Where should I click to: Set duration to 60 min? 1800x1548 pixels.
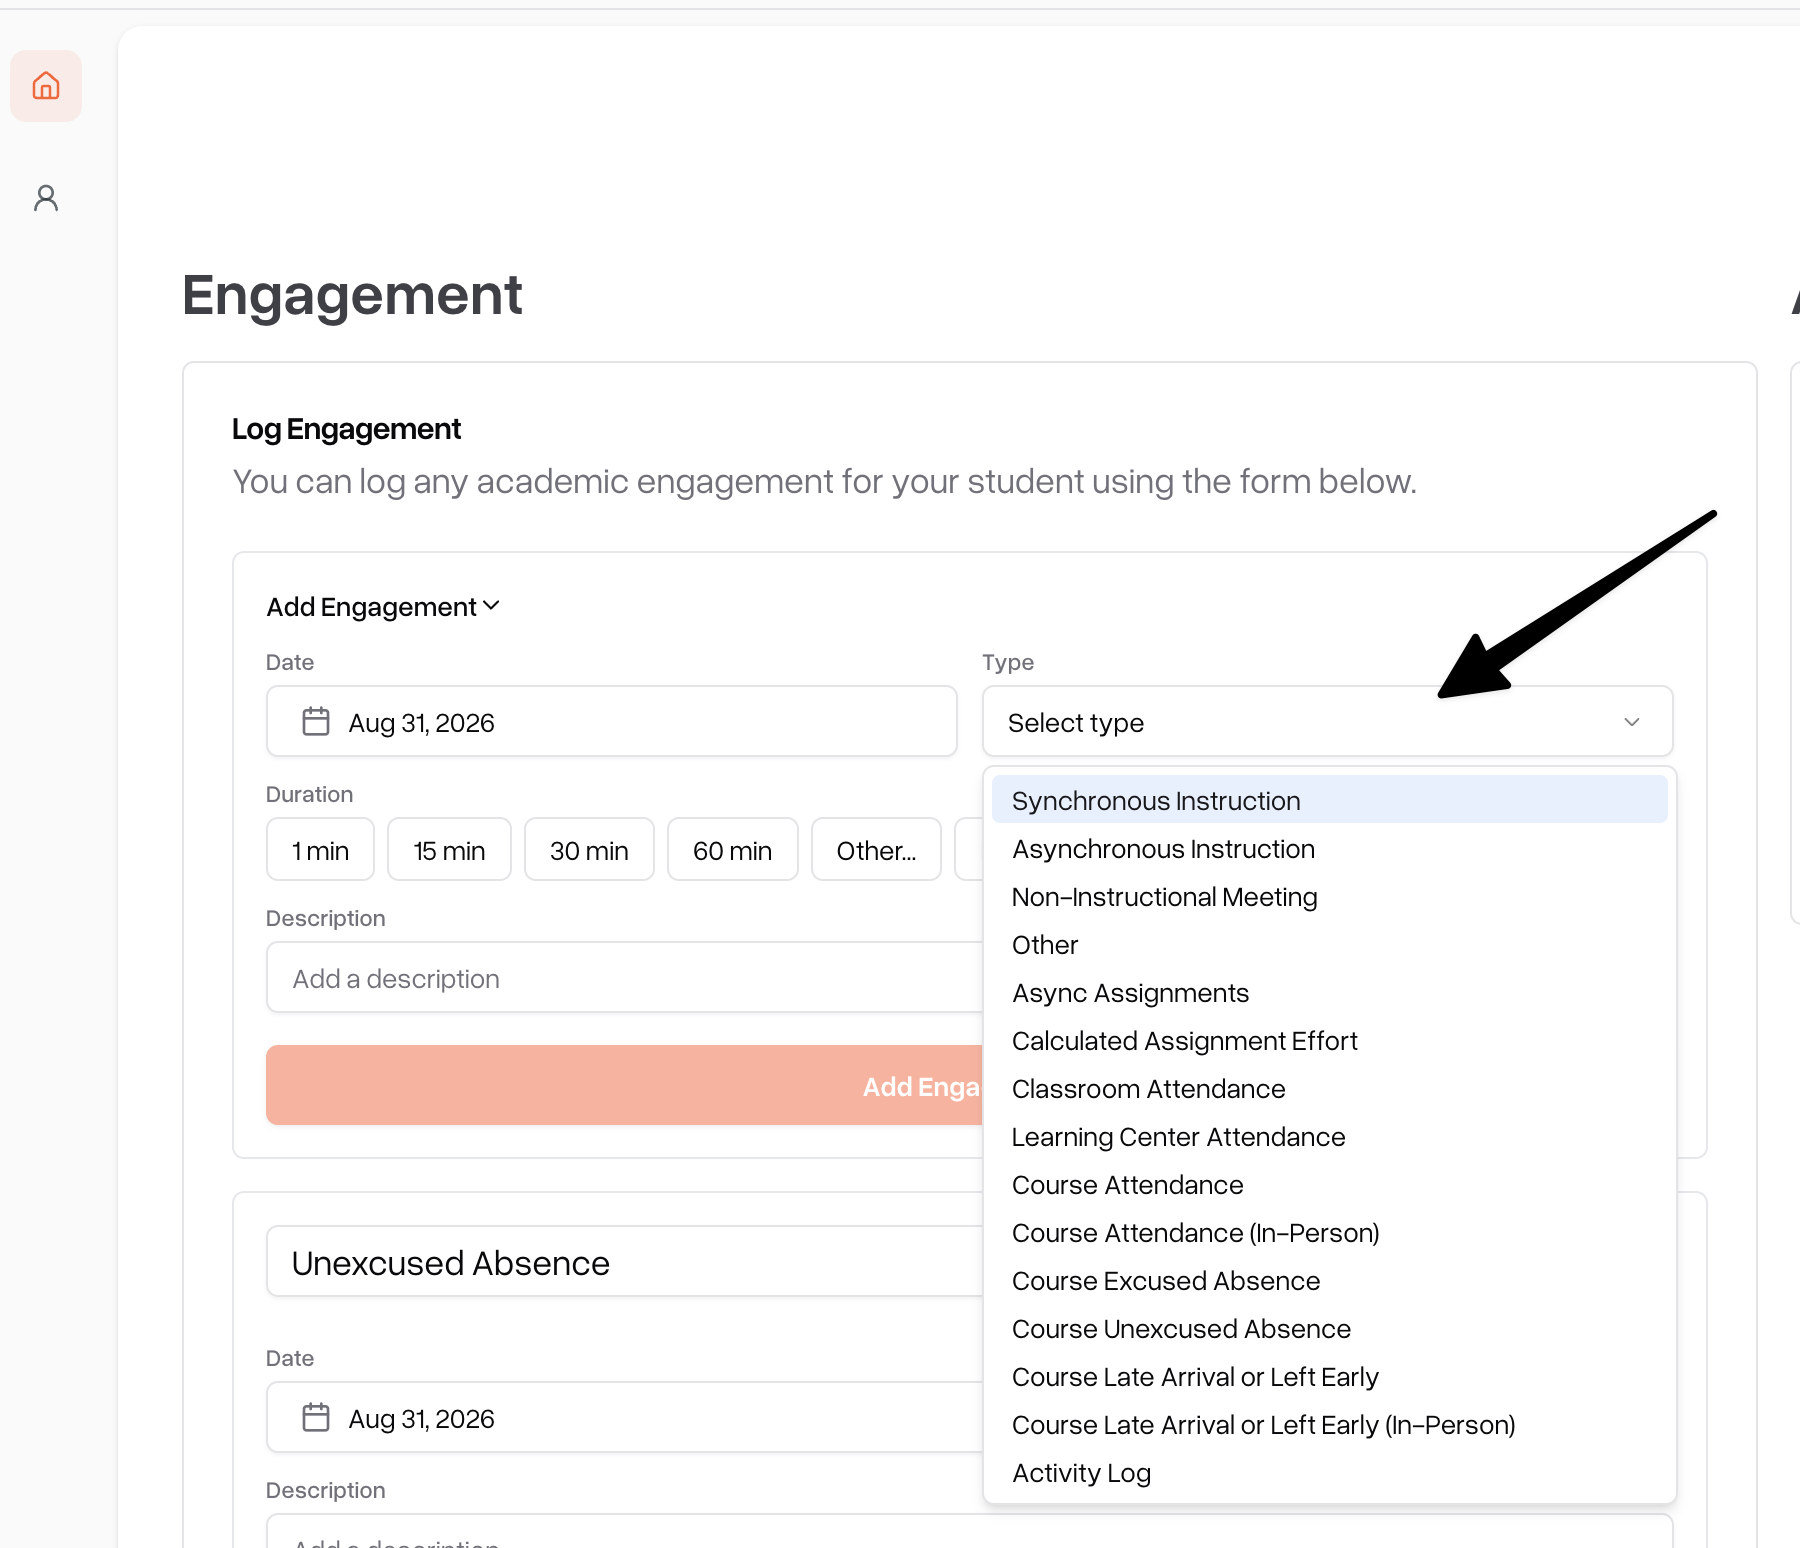point(732,849)
